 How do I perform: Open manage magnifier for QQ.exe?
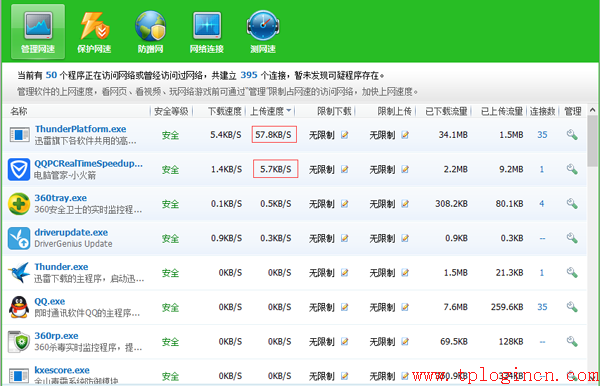(x=572, y=307)
